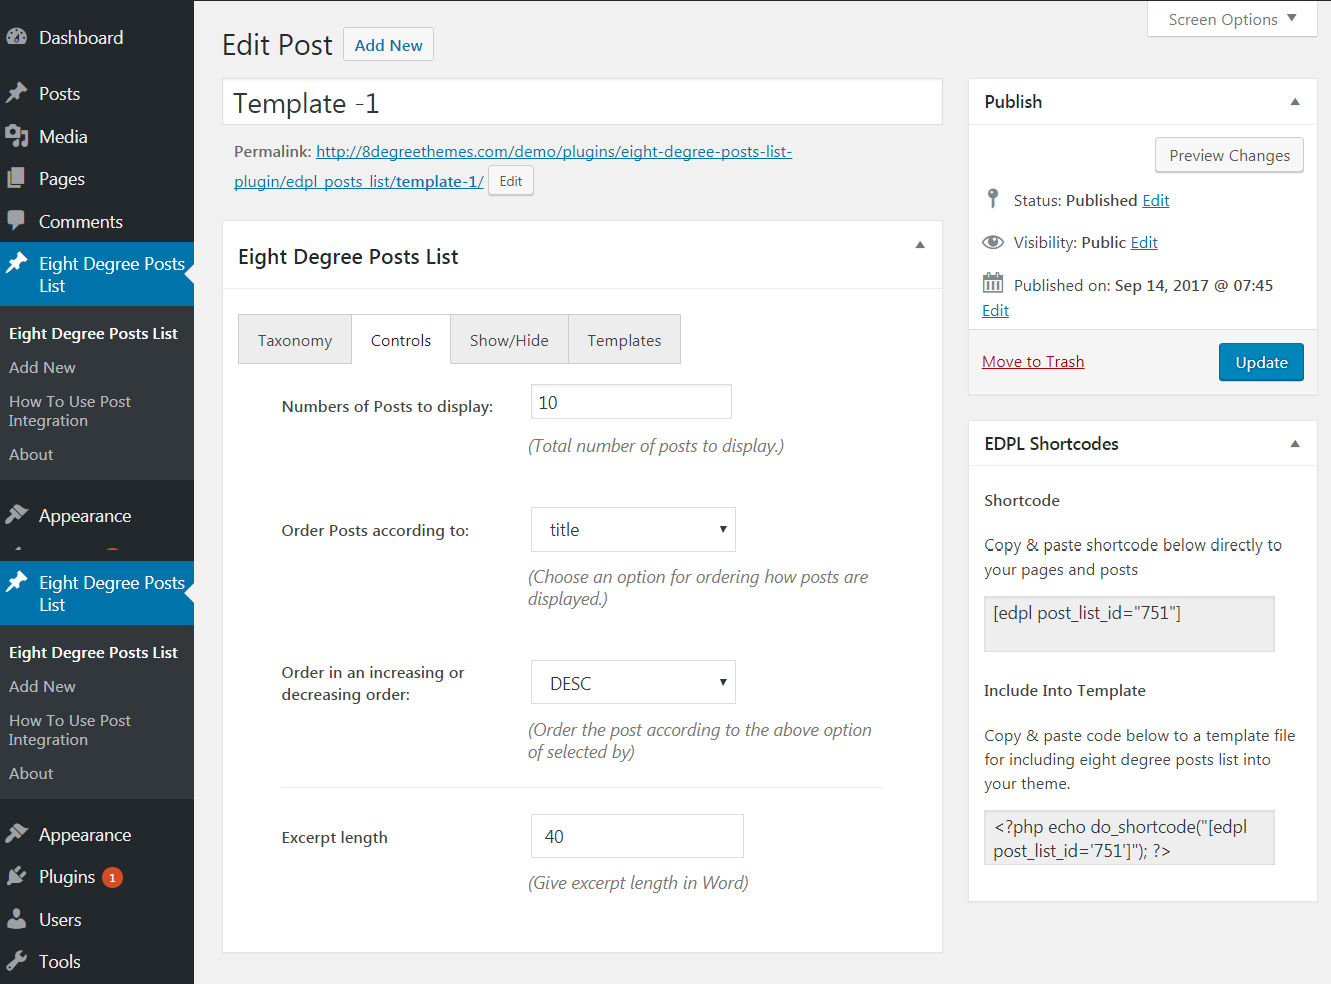Click the Excerpt length input field
1331x984 pixels.
(637, 836)
